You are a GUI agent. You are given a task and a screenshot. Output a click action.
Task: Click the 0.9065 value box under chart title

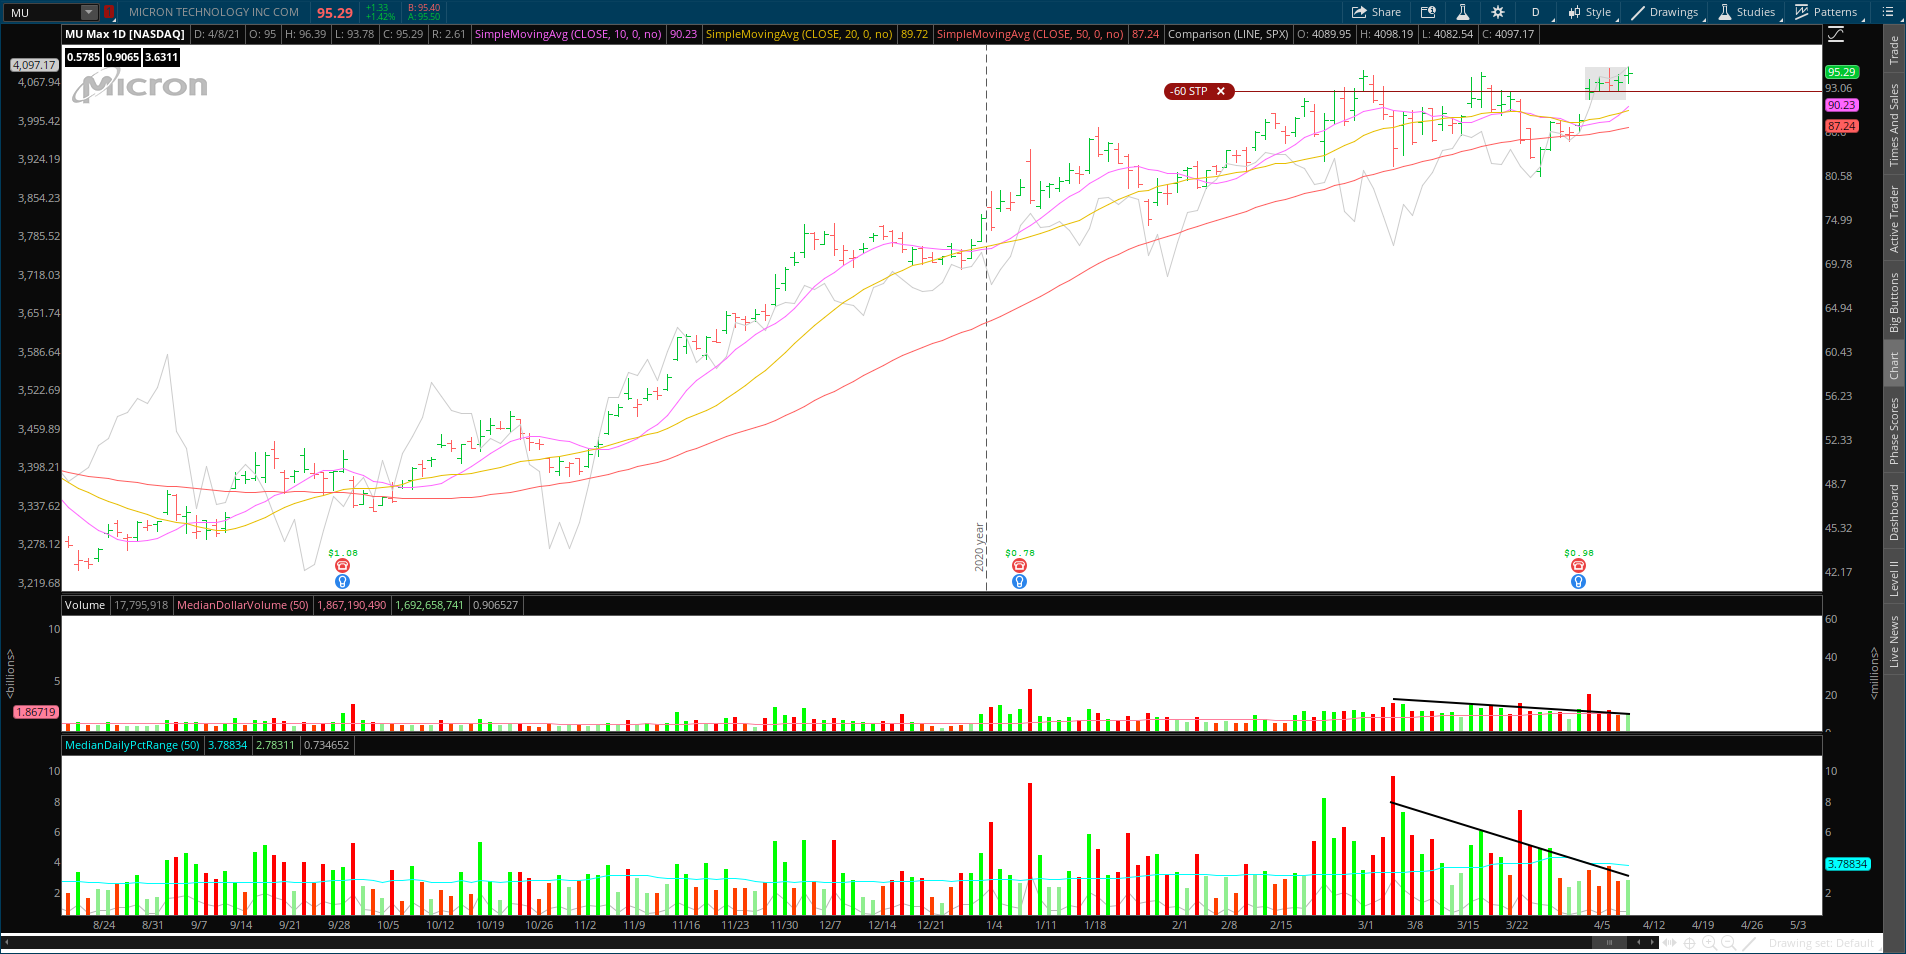click(x=123, y=57)
